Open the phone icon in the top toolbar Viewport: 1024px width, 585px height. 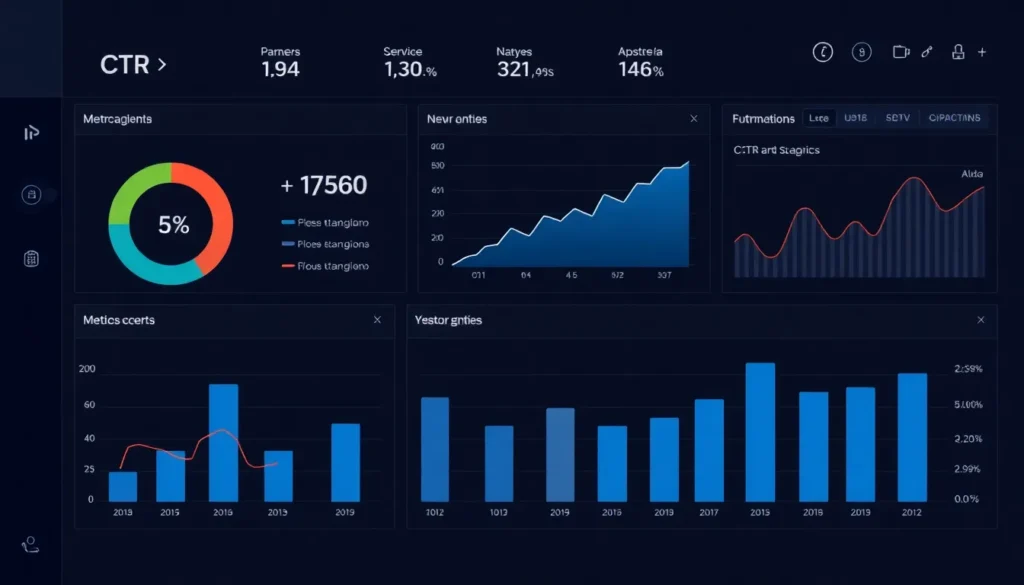[x=822, y=52]
